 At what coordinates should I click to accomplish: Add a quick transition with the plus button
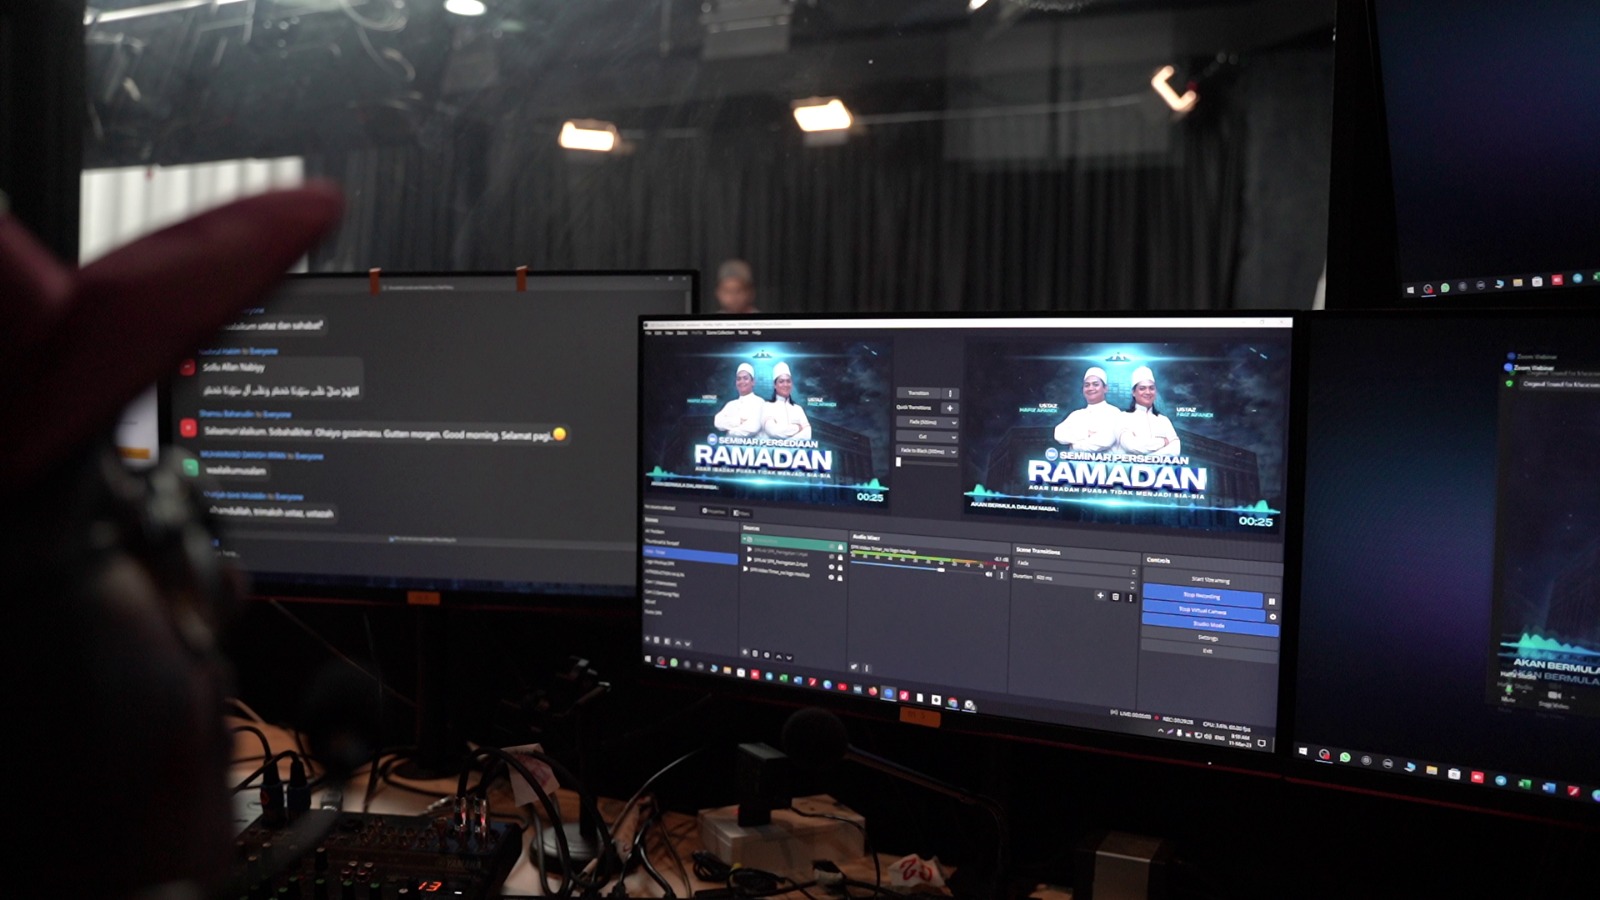[x=950, y=408]
